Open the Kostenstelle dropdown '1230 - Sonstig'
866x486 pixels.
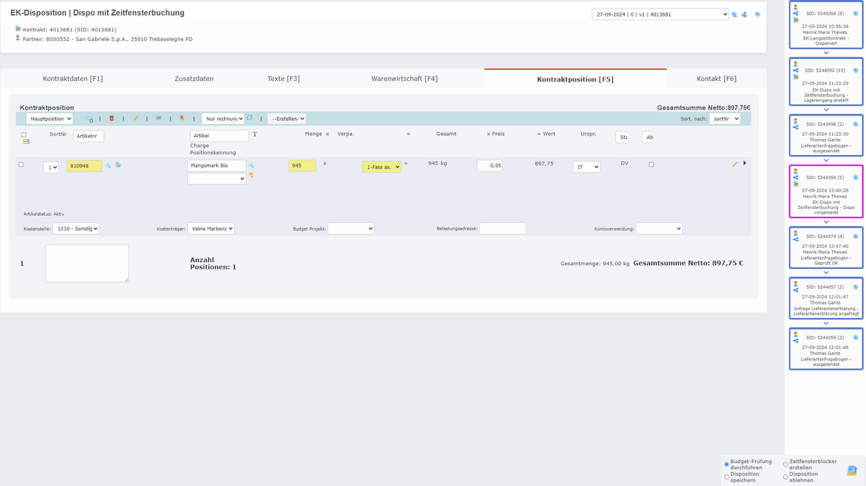76,229
